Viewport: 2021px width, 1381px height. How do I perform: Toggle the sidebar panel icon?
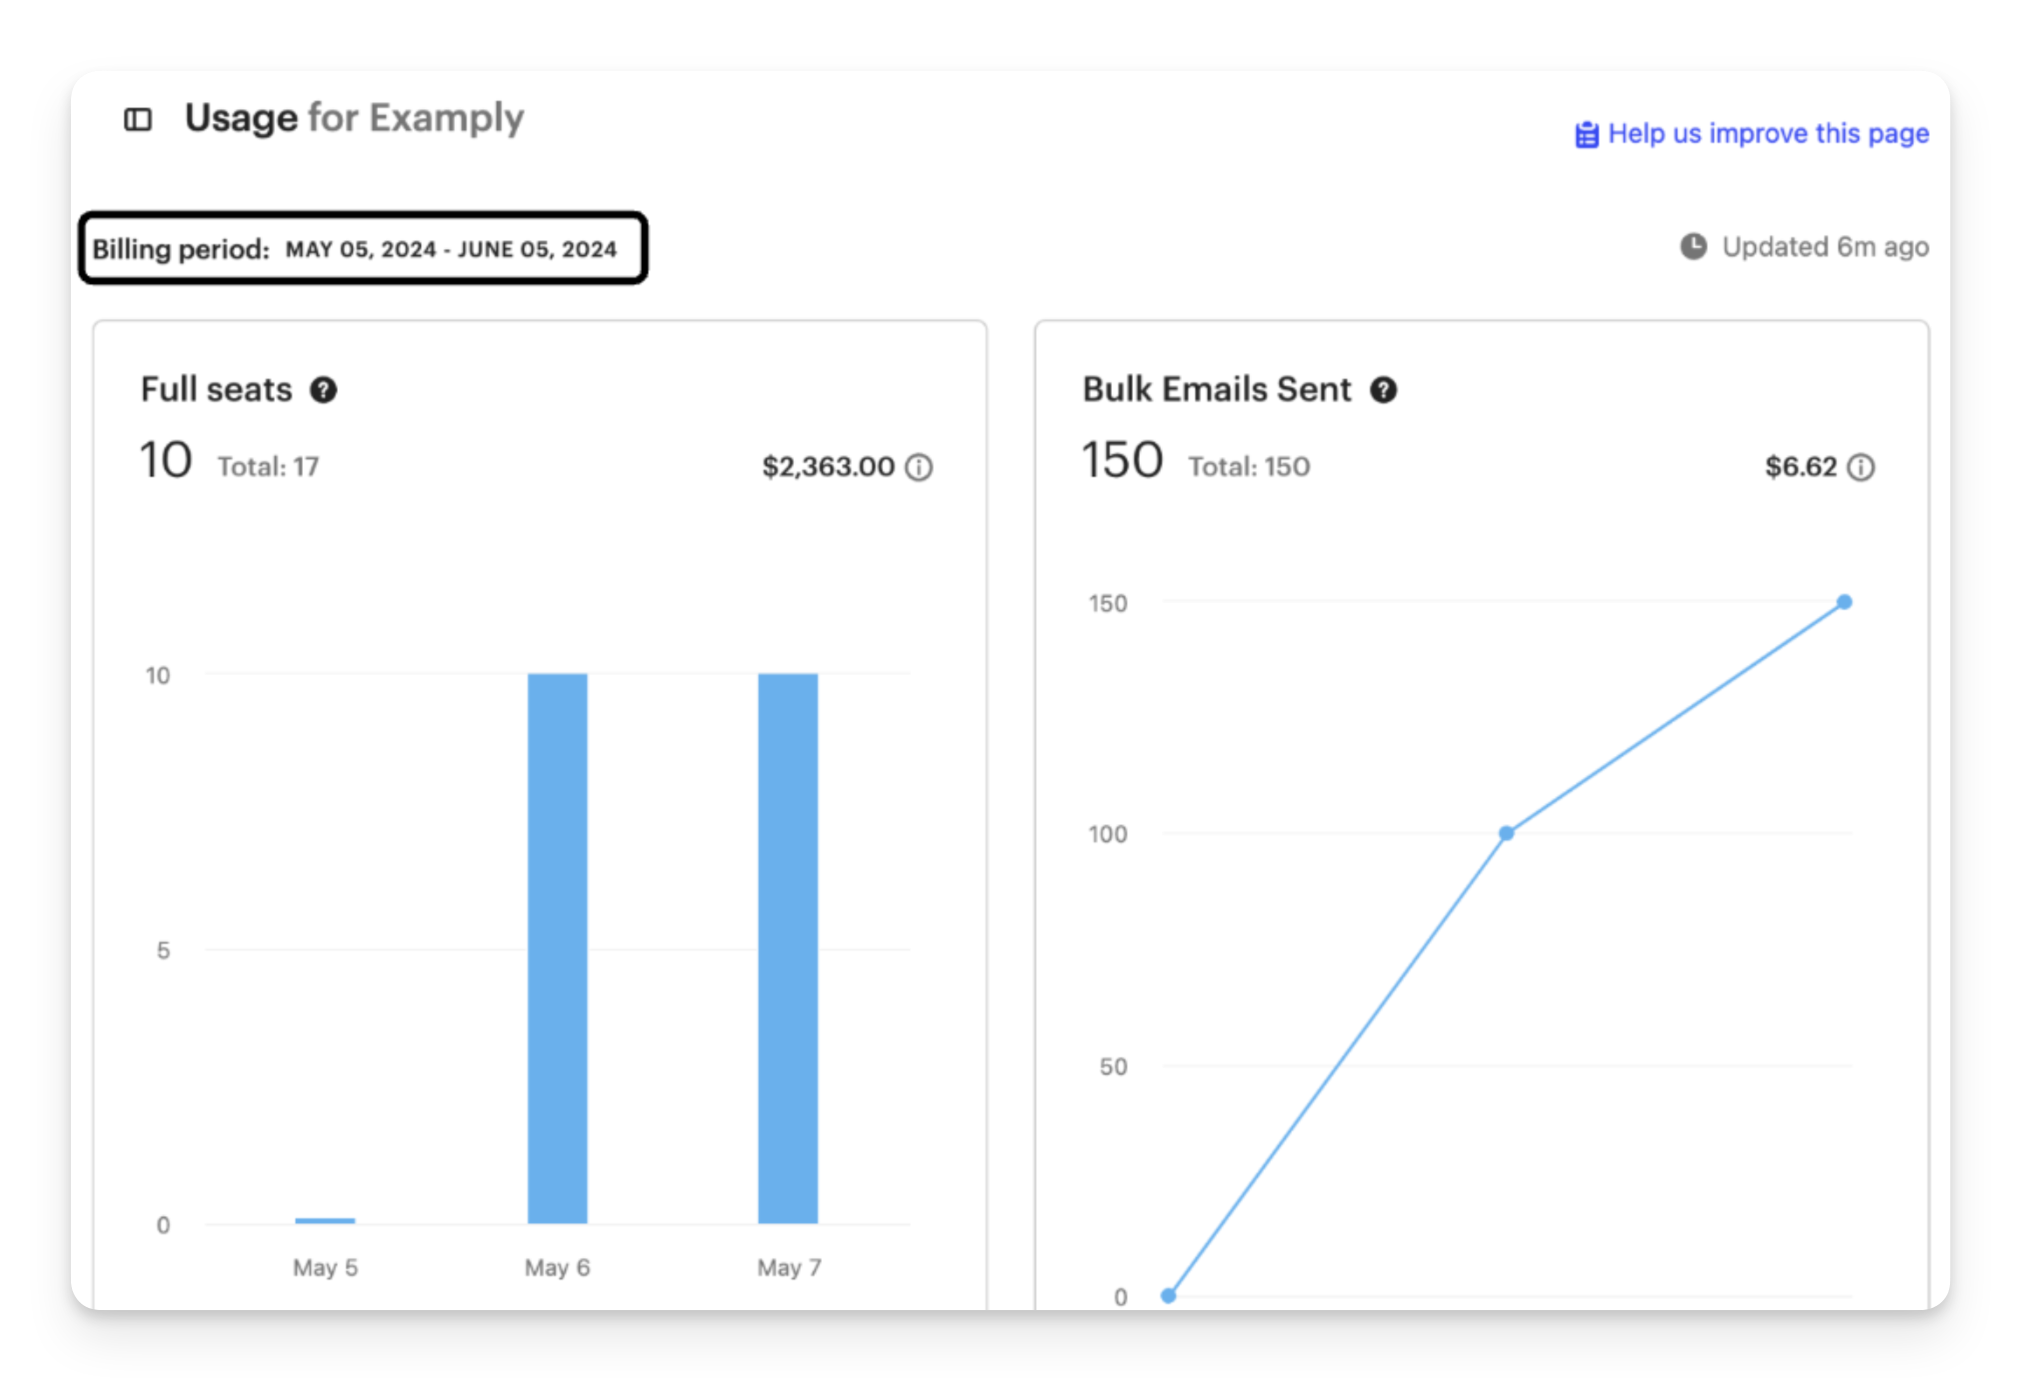pos(138,120)
